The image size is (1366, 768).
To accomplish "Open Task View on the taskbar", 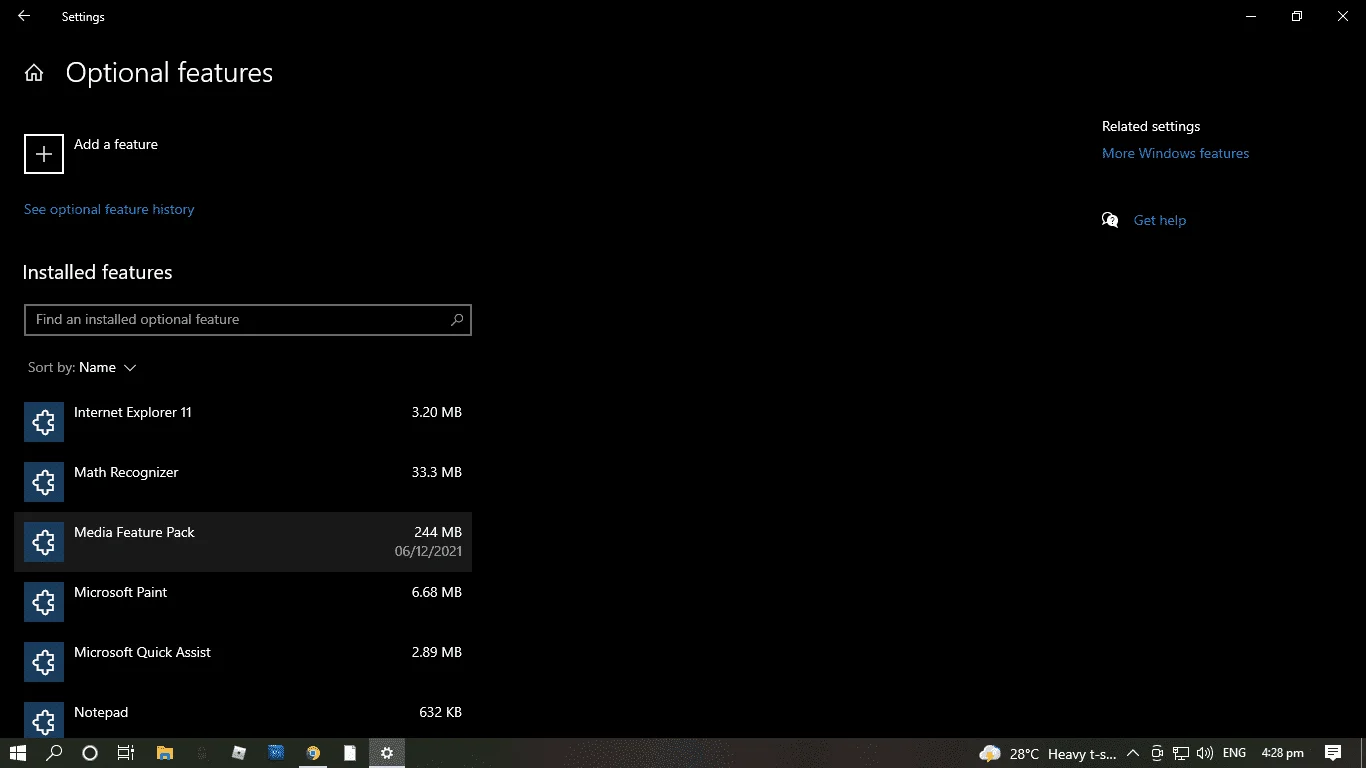I will (x=126, y=753).
